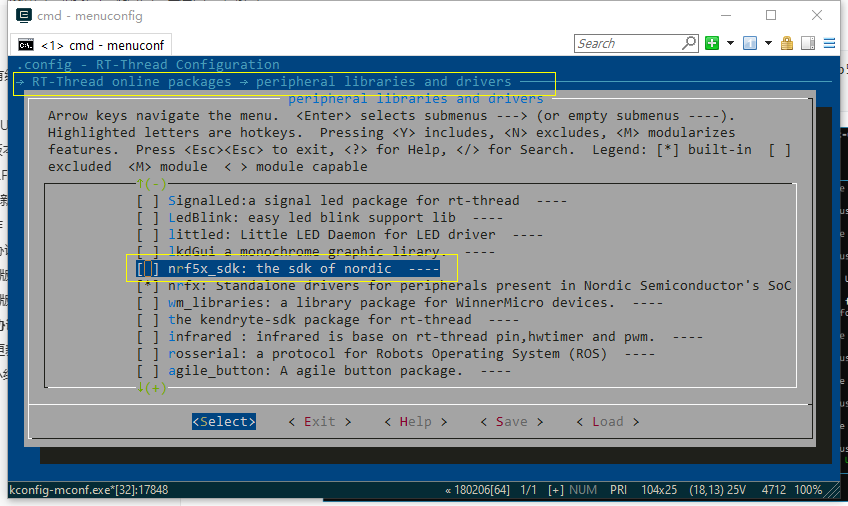Toggle the agile_button package checkbox
The image size is (848, 506).
147,371
